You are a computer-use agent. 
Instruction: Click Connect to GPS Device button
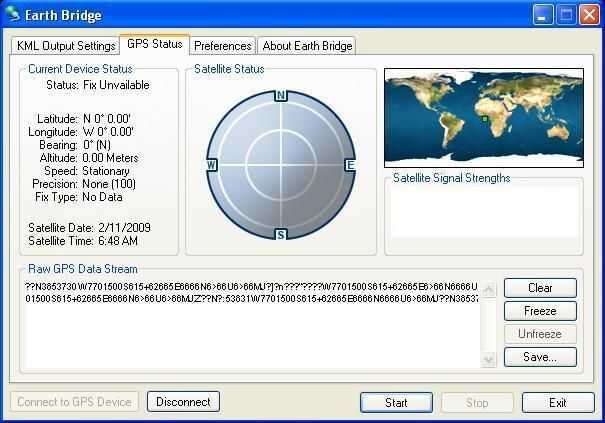click(x=74, y=402)
